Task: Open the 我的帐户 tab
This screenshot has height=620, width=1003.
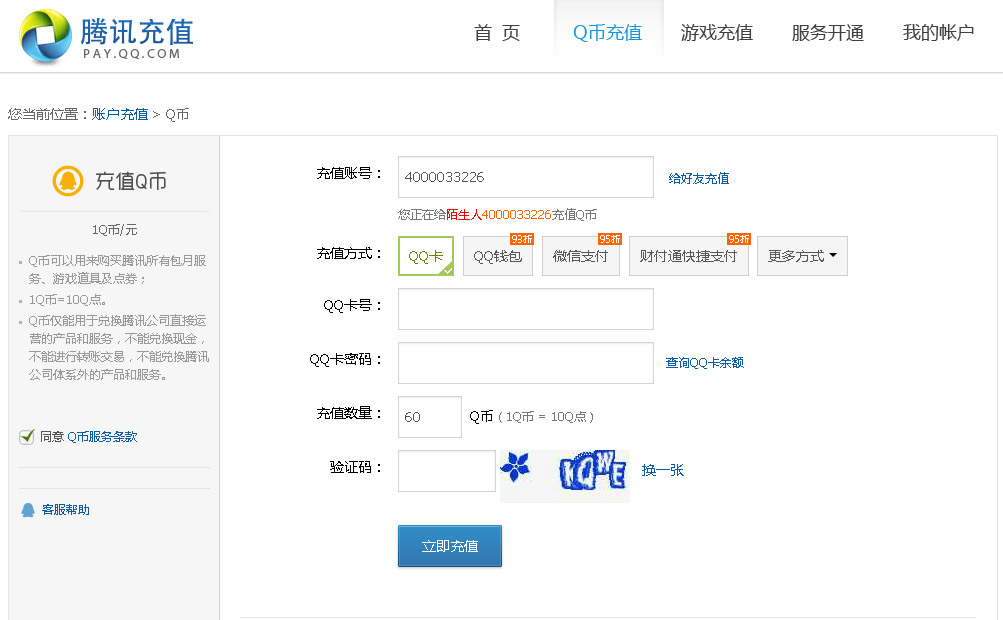Action: point(938,33)
